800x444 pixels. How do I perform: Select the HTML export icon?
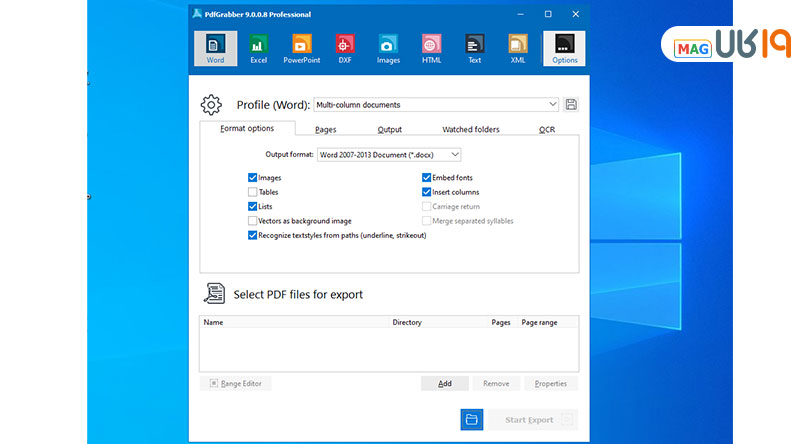click(431, 48)
